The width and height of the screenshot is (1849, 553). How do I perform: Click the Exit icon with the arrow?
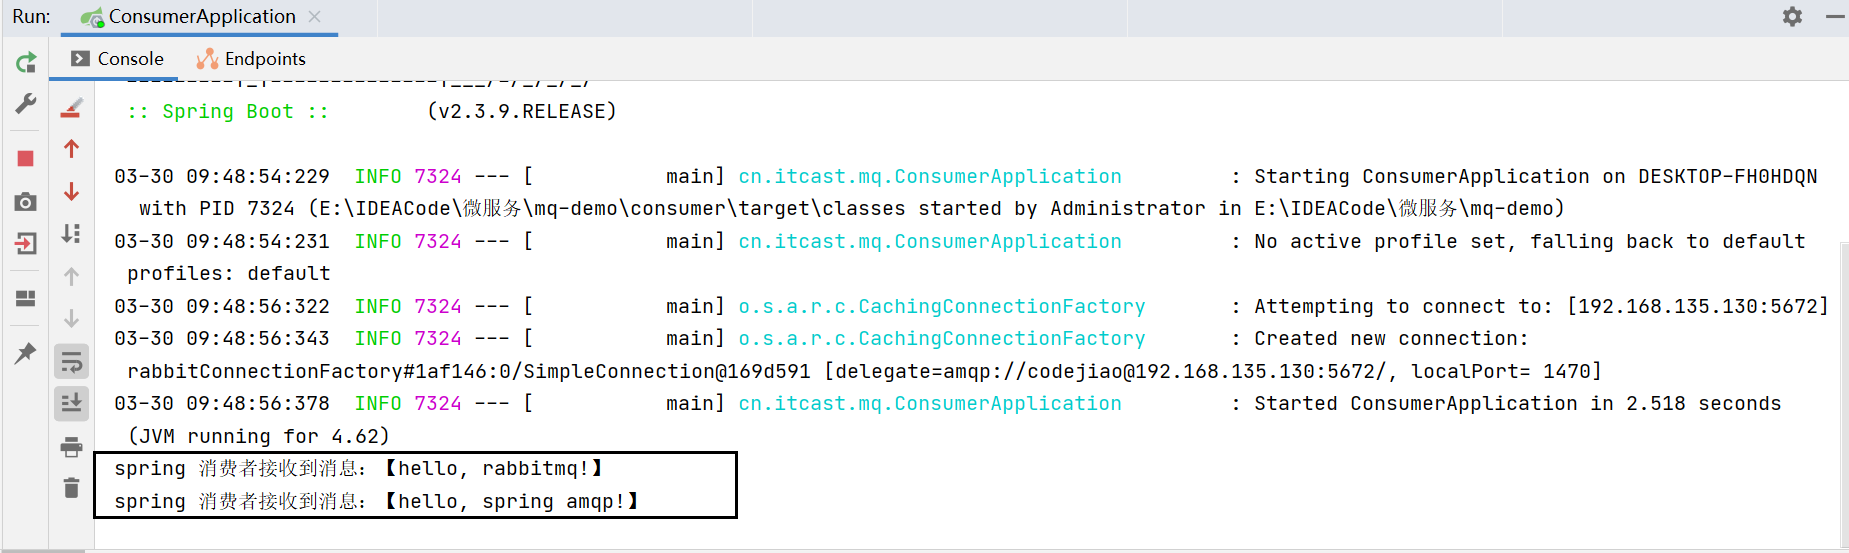tap(26, 243)
